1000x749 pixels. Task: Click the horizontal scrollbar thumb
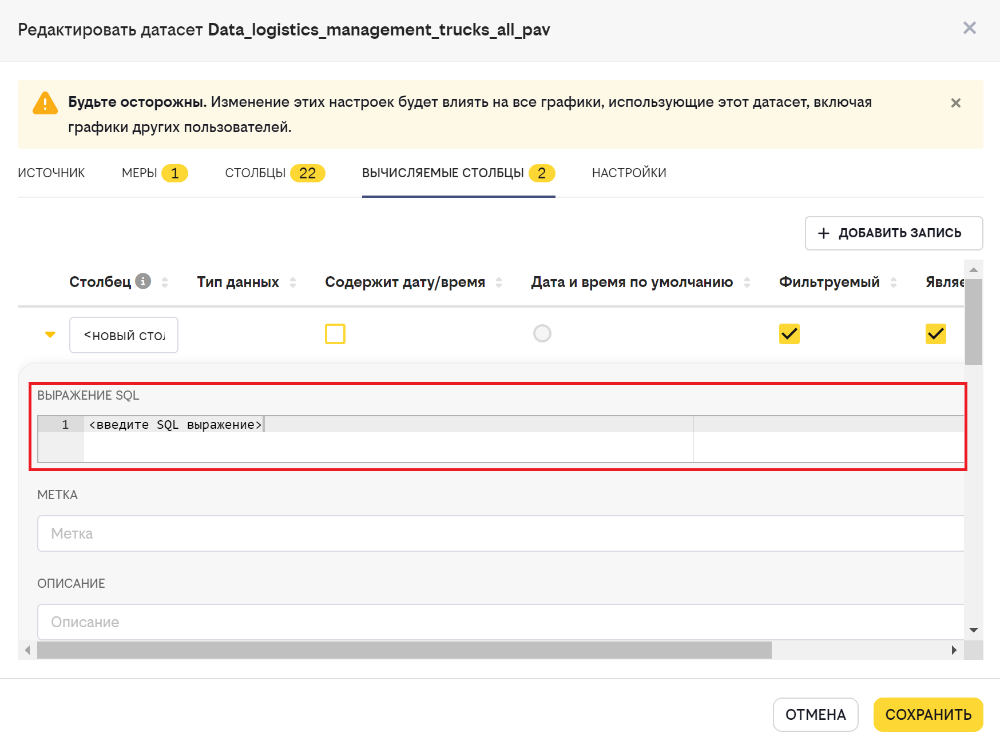coord(404,650)
